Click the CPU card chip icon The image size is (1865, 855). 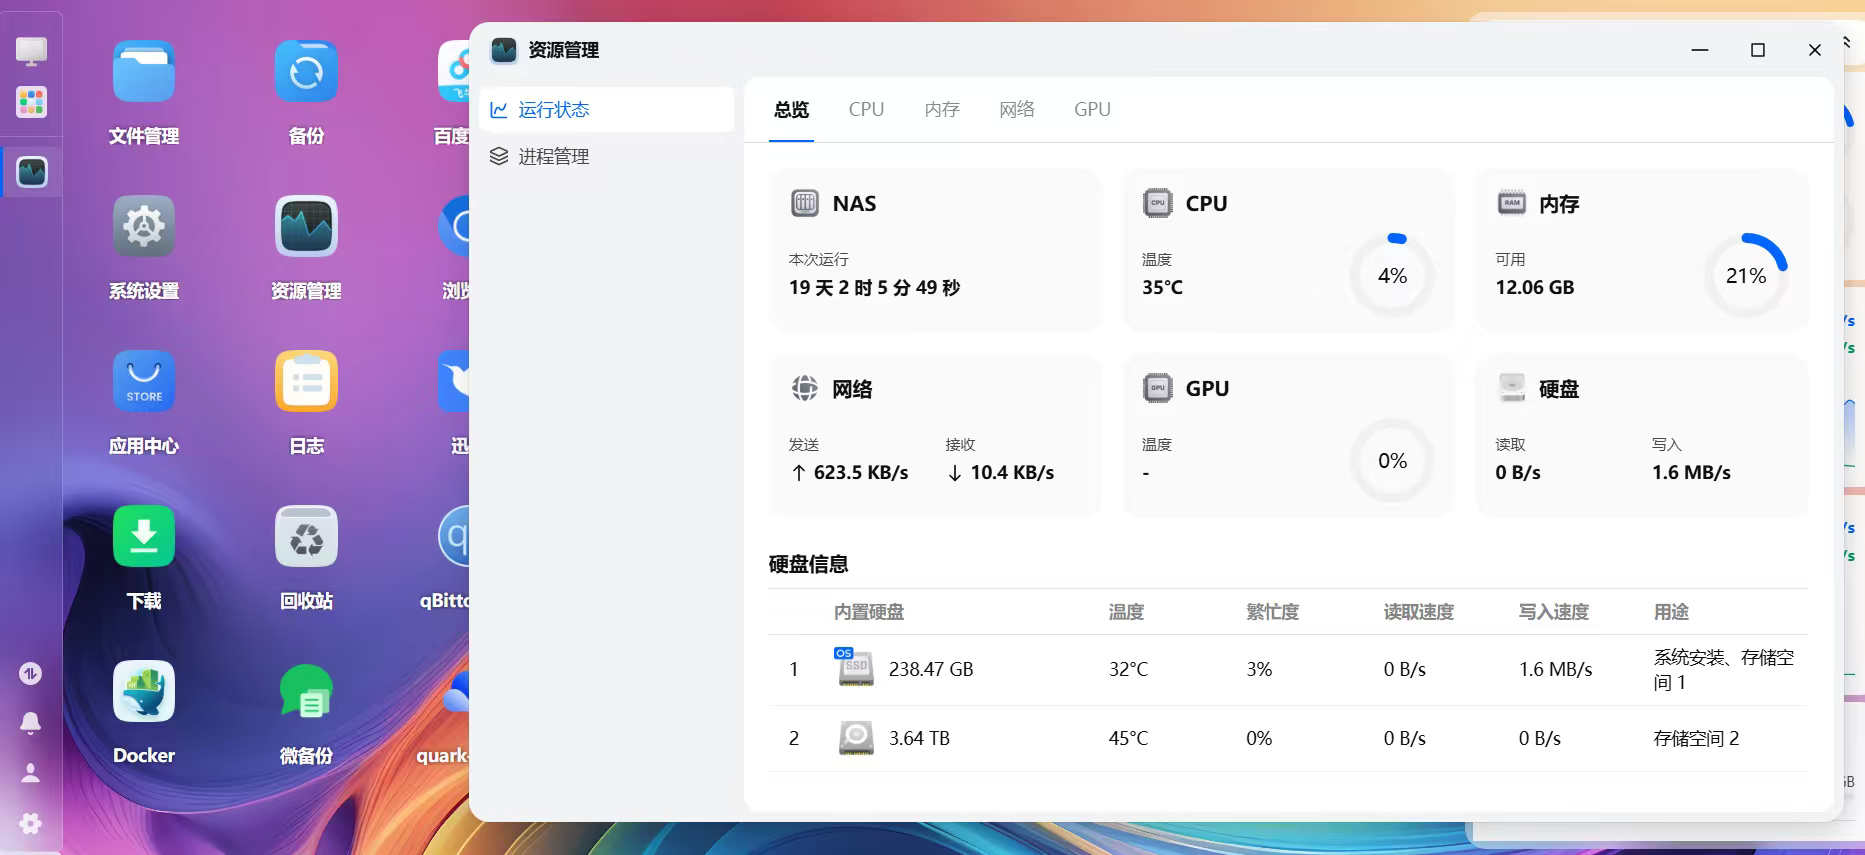coord(1158,203)
